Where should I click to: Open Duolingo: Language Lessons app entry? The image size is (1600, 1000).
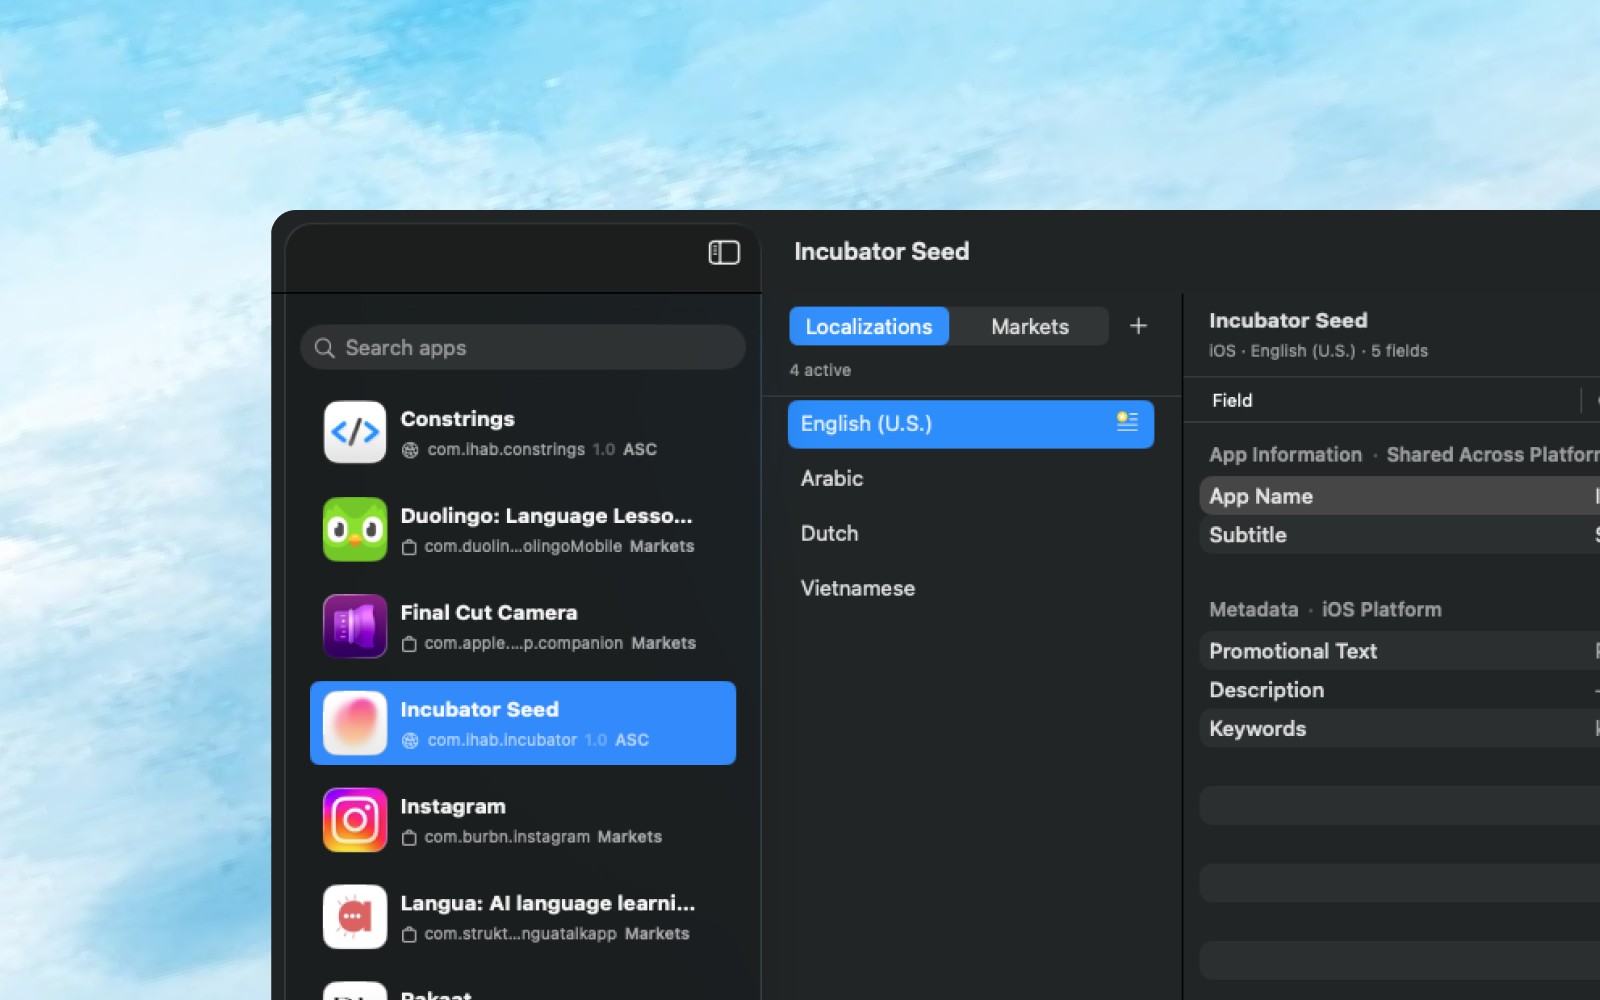tap(523, 529)
